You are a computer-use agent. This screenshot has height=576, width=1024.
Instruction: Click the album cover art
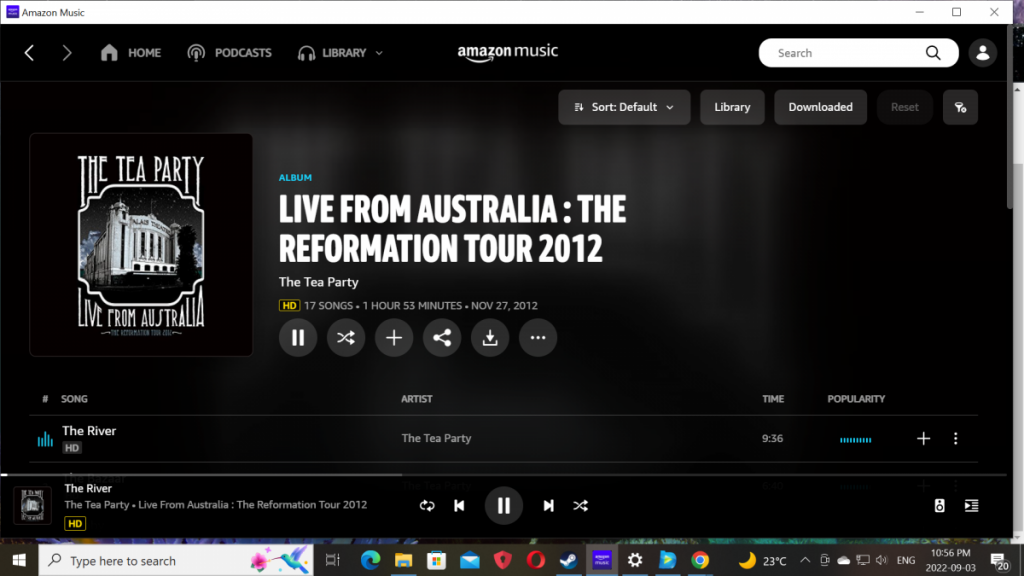[x=141, y=245]
